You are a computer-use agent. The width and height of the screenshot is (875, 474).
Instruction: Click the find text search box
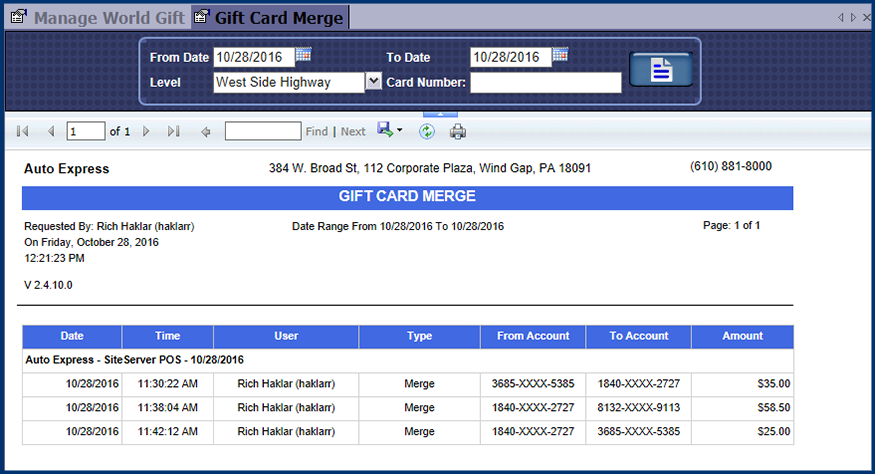pyautogui.click(x=262, y=131)
